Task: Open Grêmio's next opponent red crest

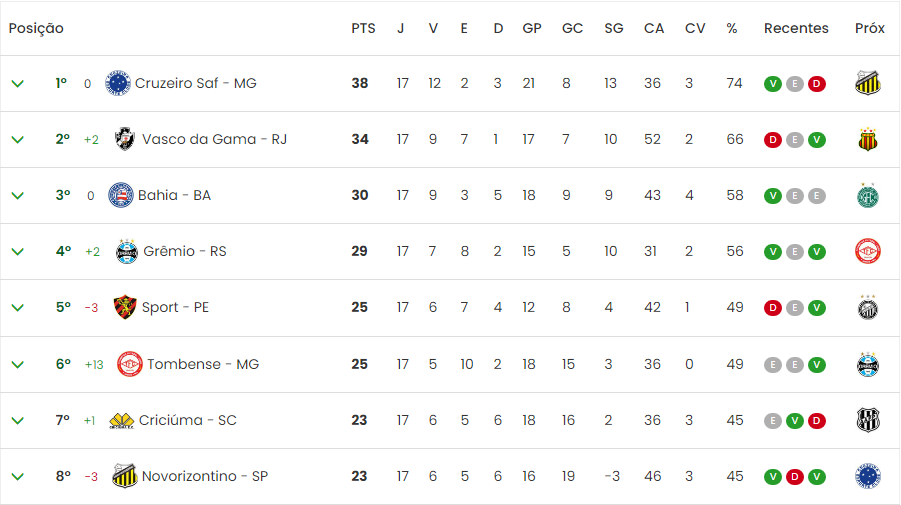Action: pos(868,252)
